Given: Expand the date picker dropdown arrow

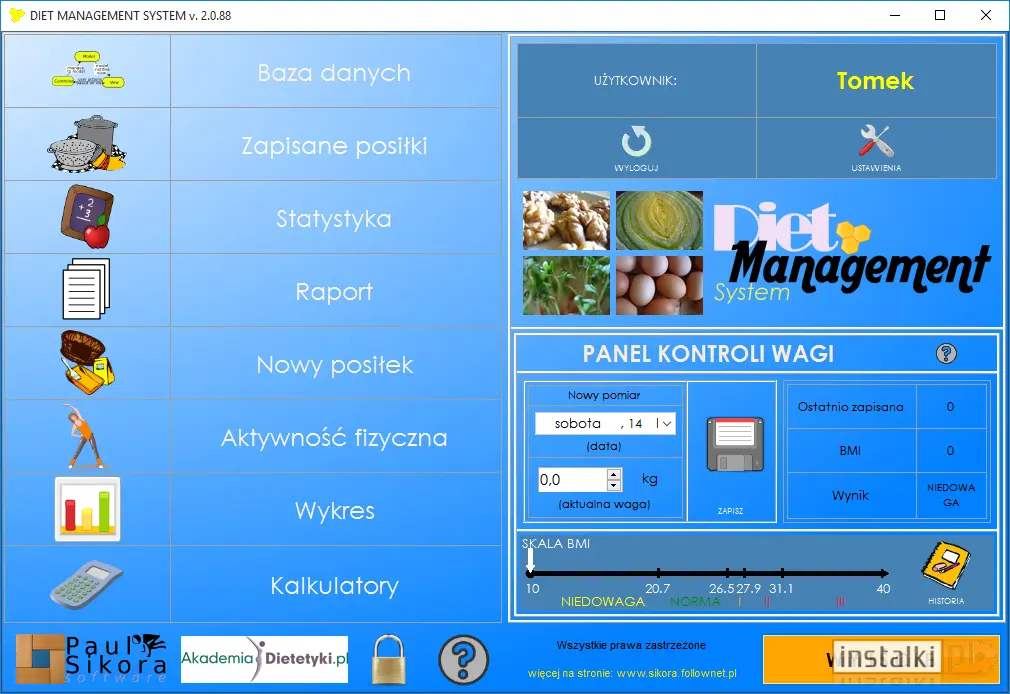Looking at the screenshot, I should (x=667, y=423).
